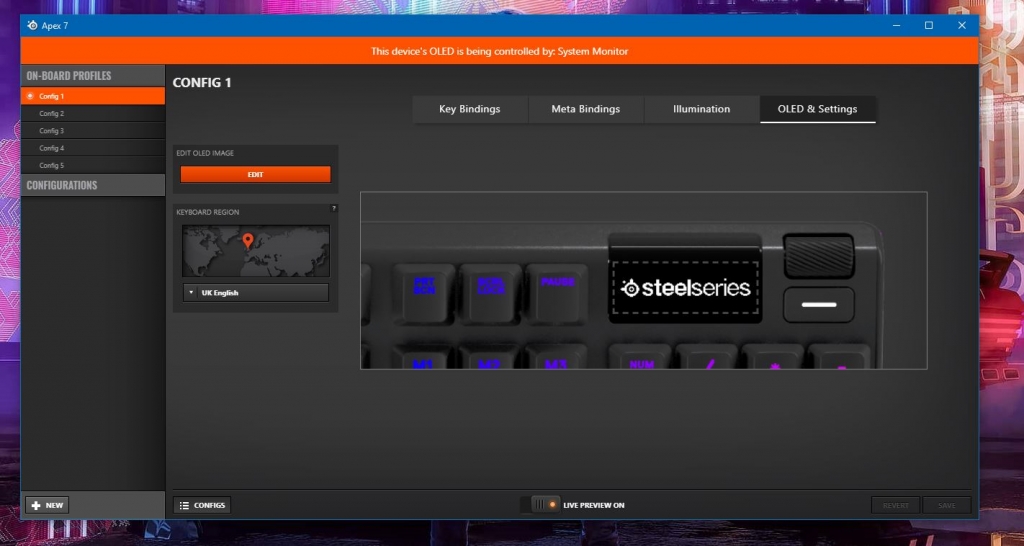The width and height of the screenshot is (1024, 546).
Task: Click the media button below the roller
Action: click(x=818, y=304)
